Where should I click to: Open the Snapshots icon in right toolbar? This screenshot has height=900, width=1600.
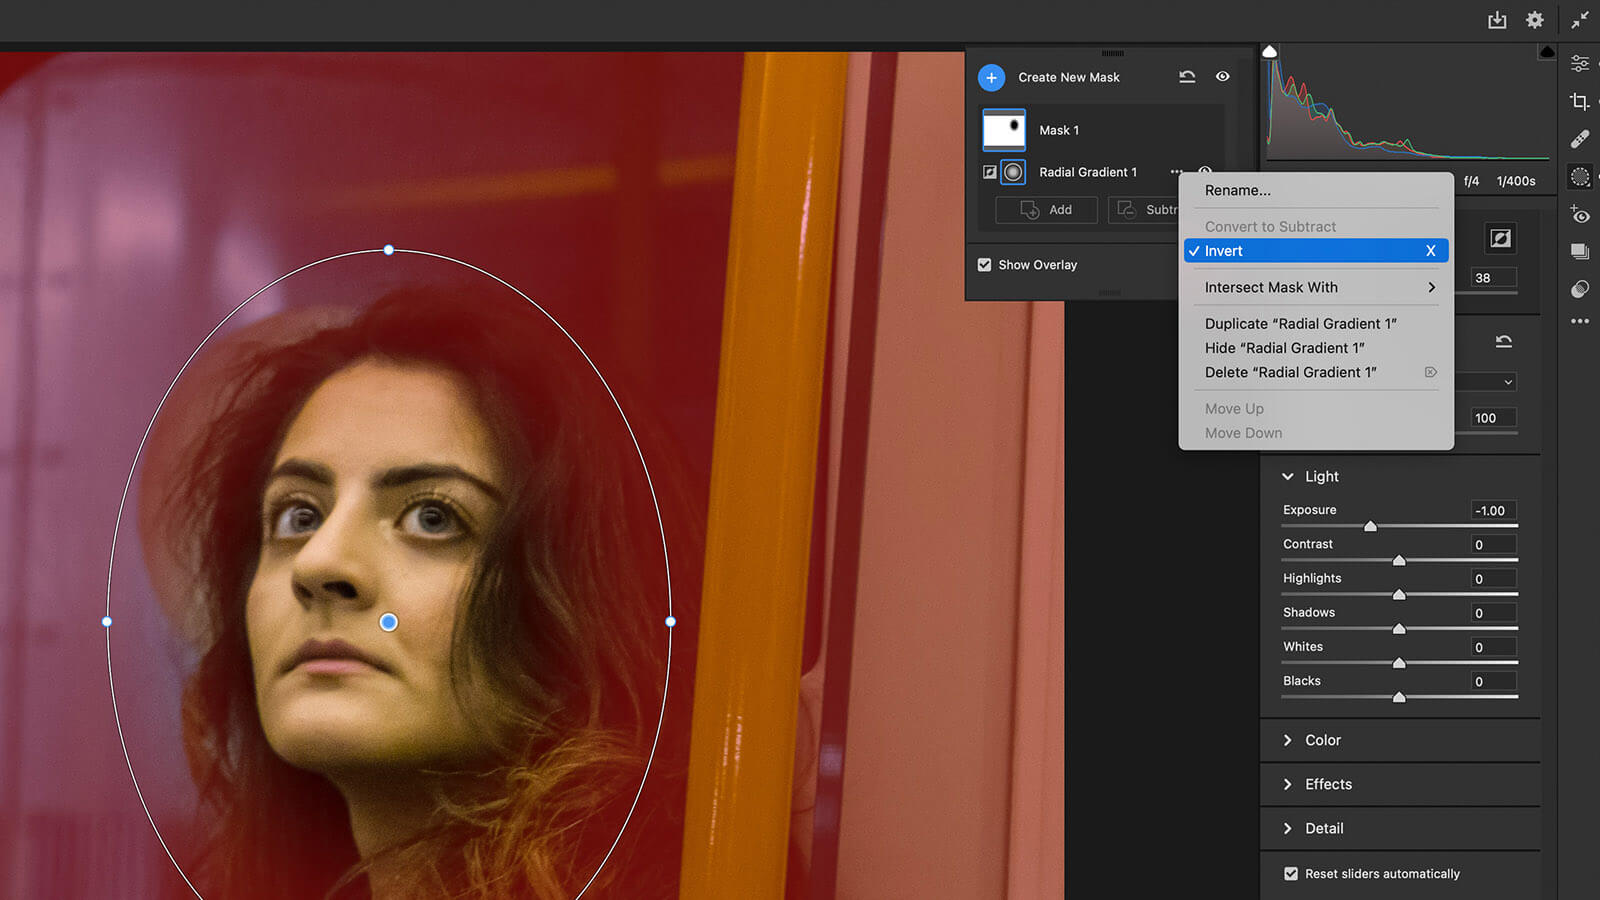[x=1580, y=251]
